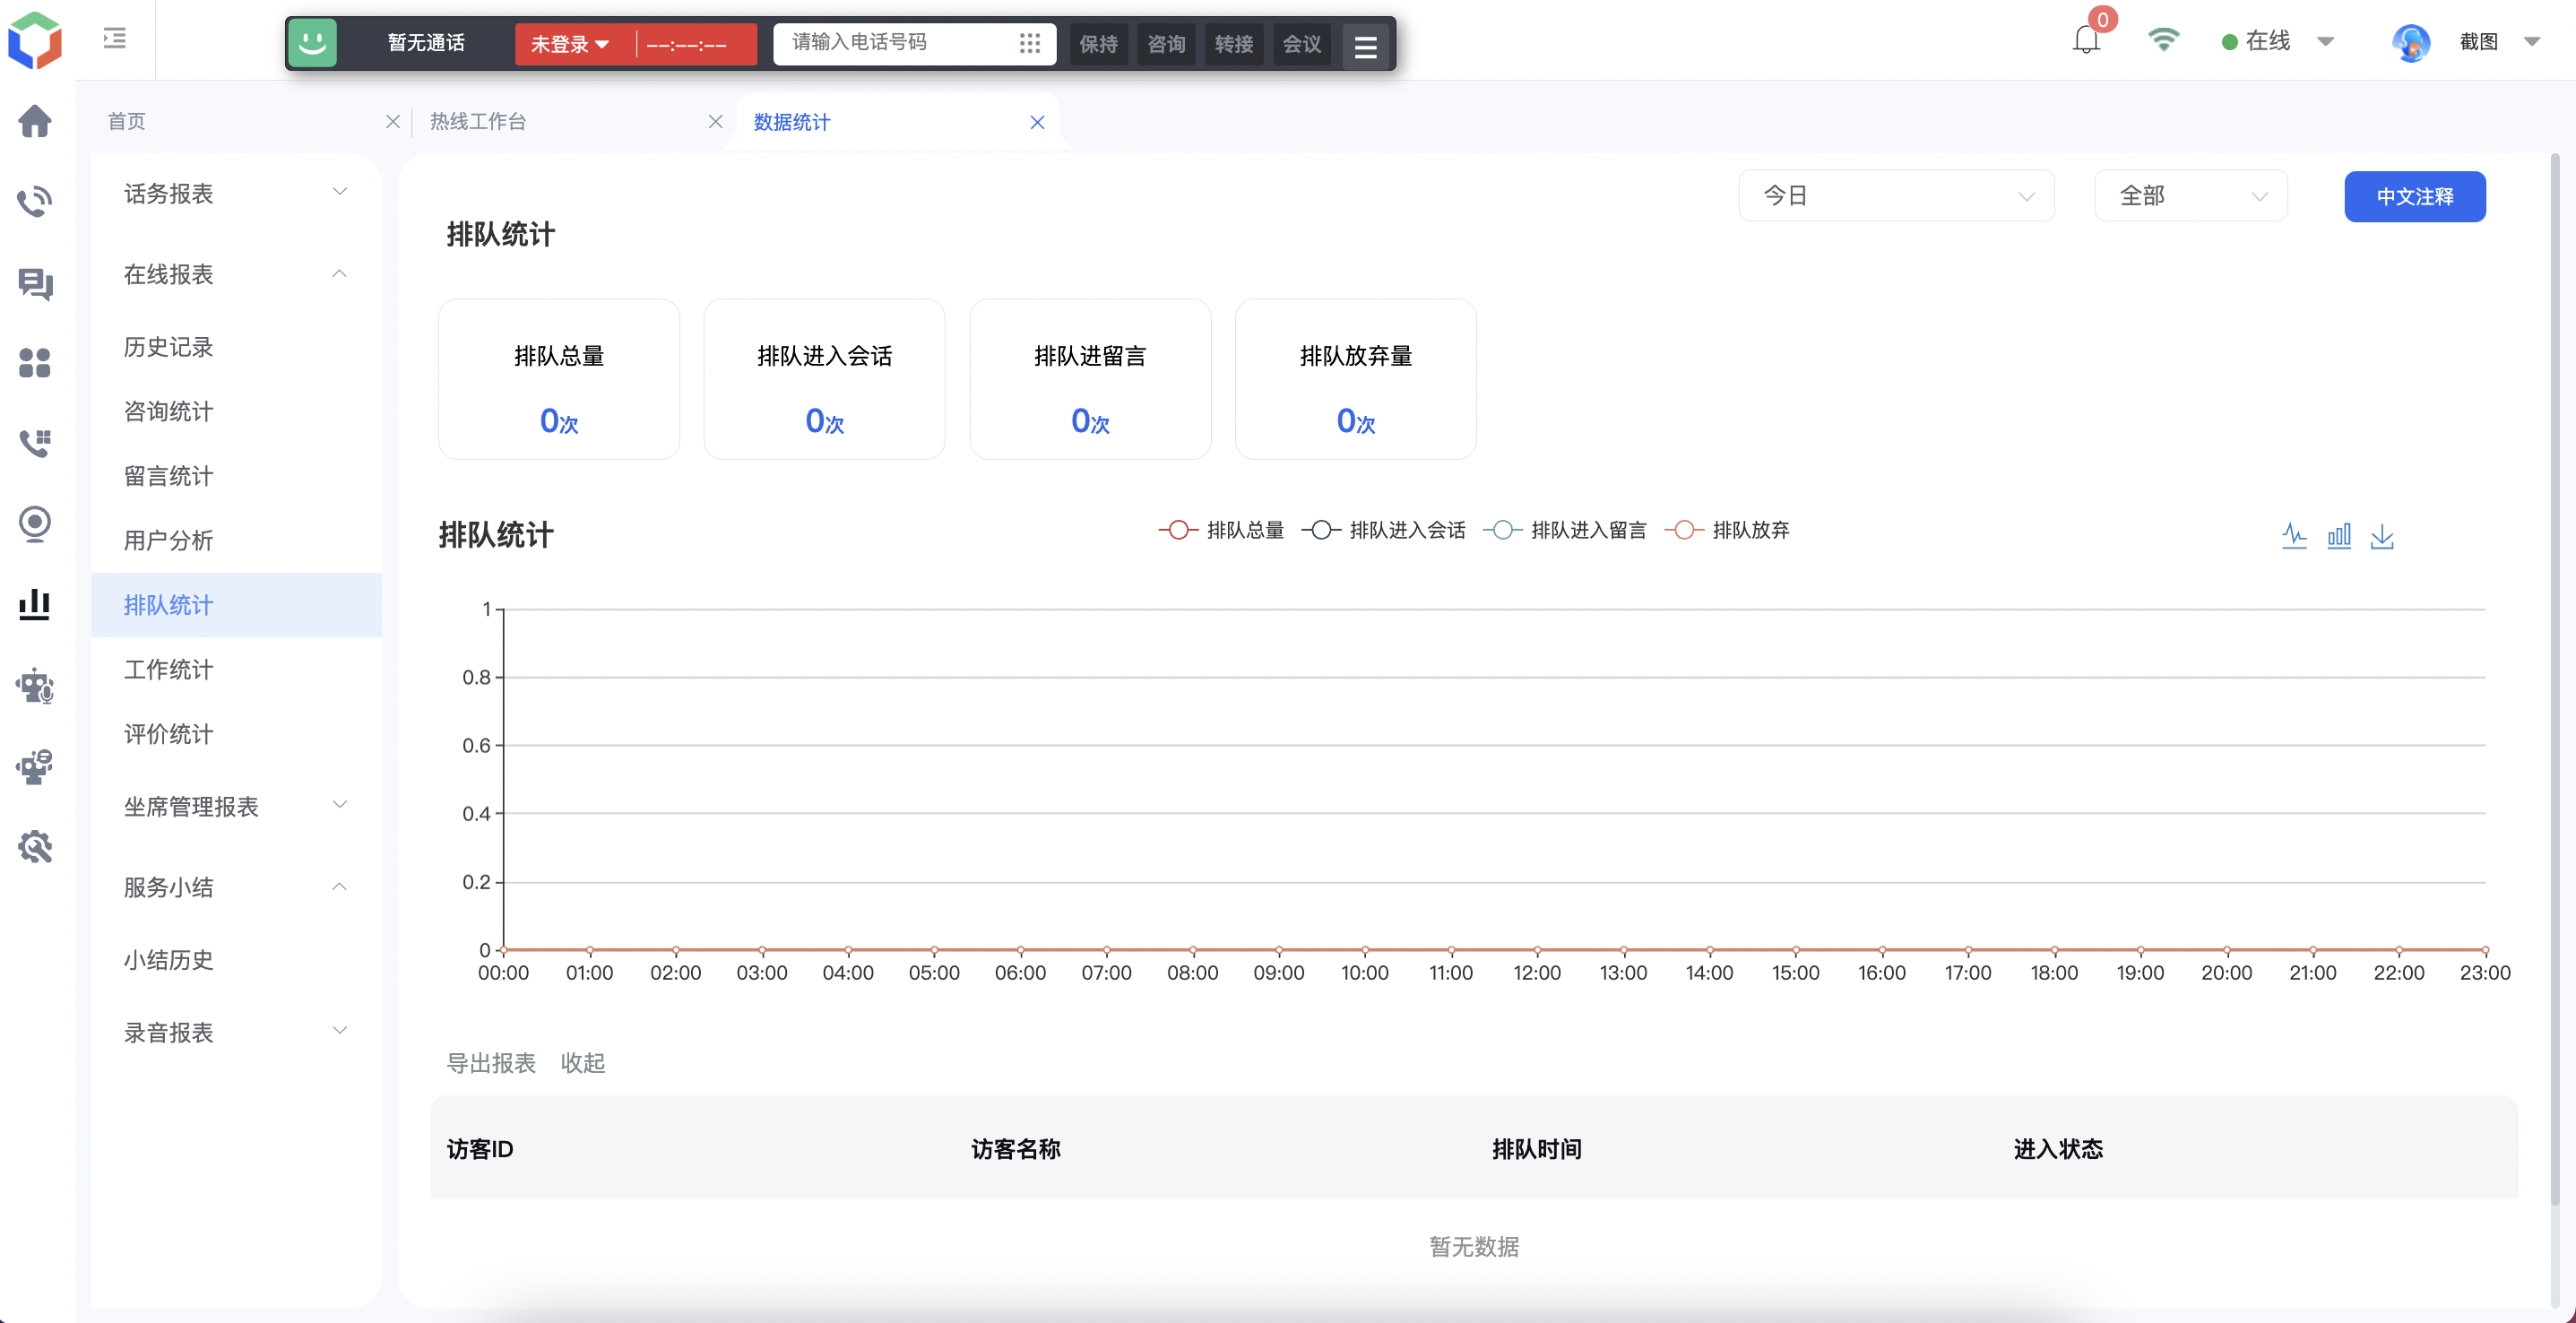Viewport: 2576px width, 1323px height.
Task: Open the 在线 agent status dropdown
Action: coord(2278,41)
